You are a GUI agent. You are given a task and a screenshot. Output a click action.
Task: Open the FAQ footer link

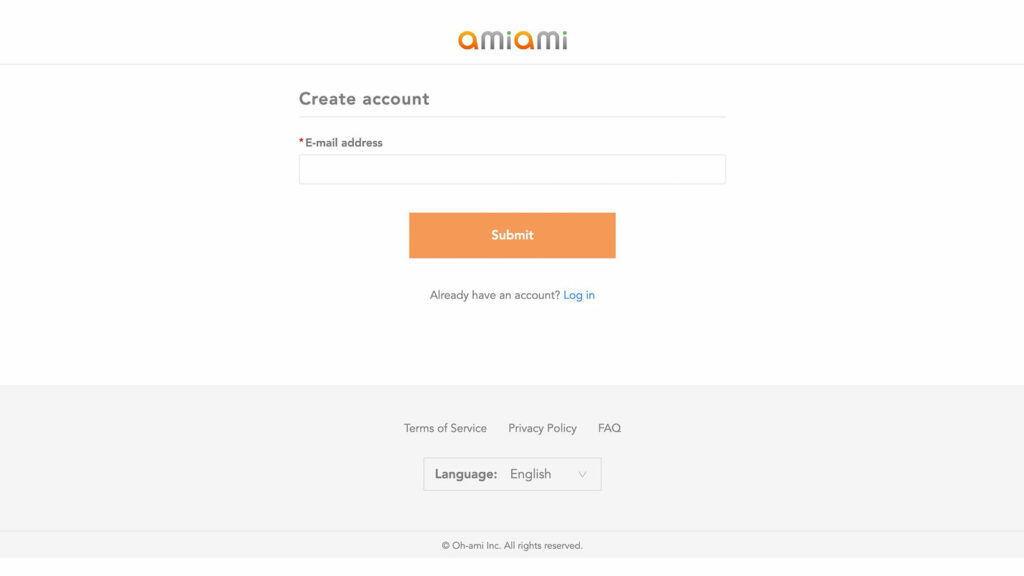[609, 428]
